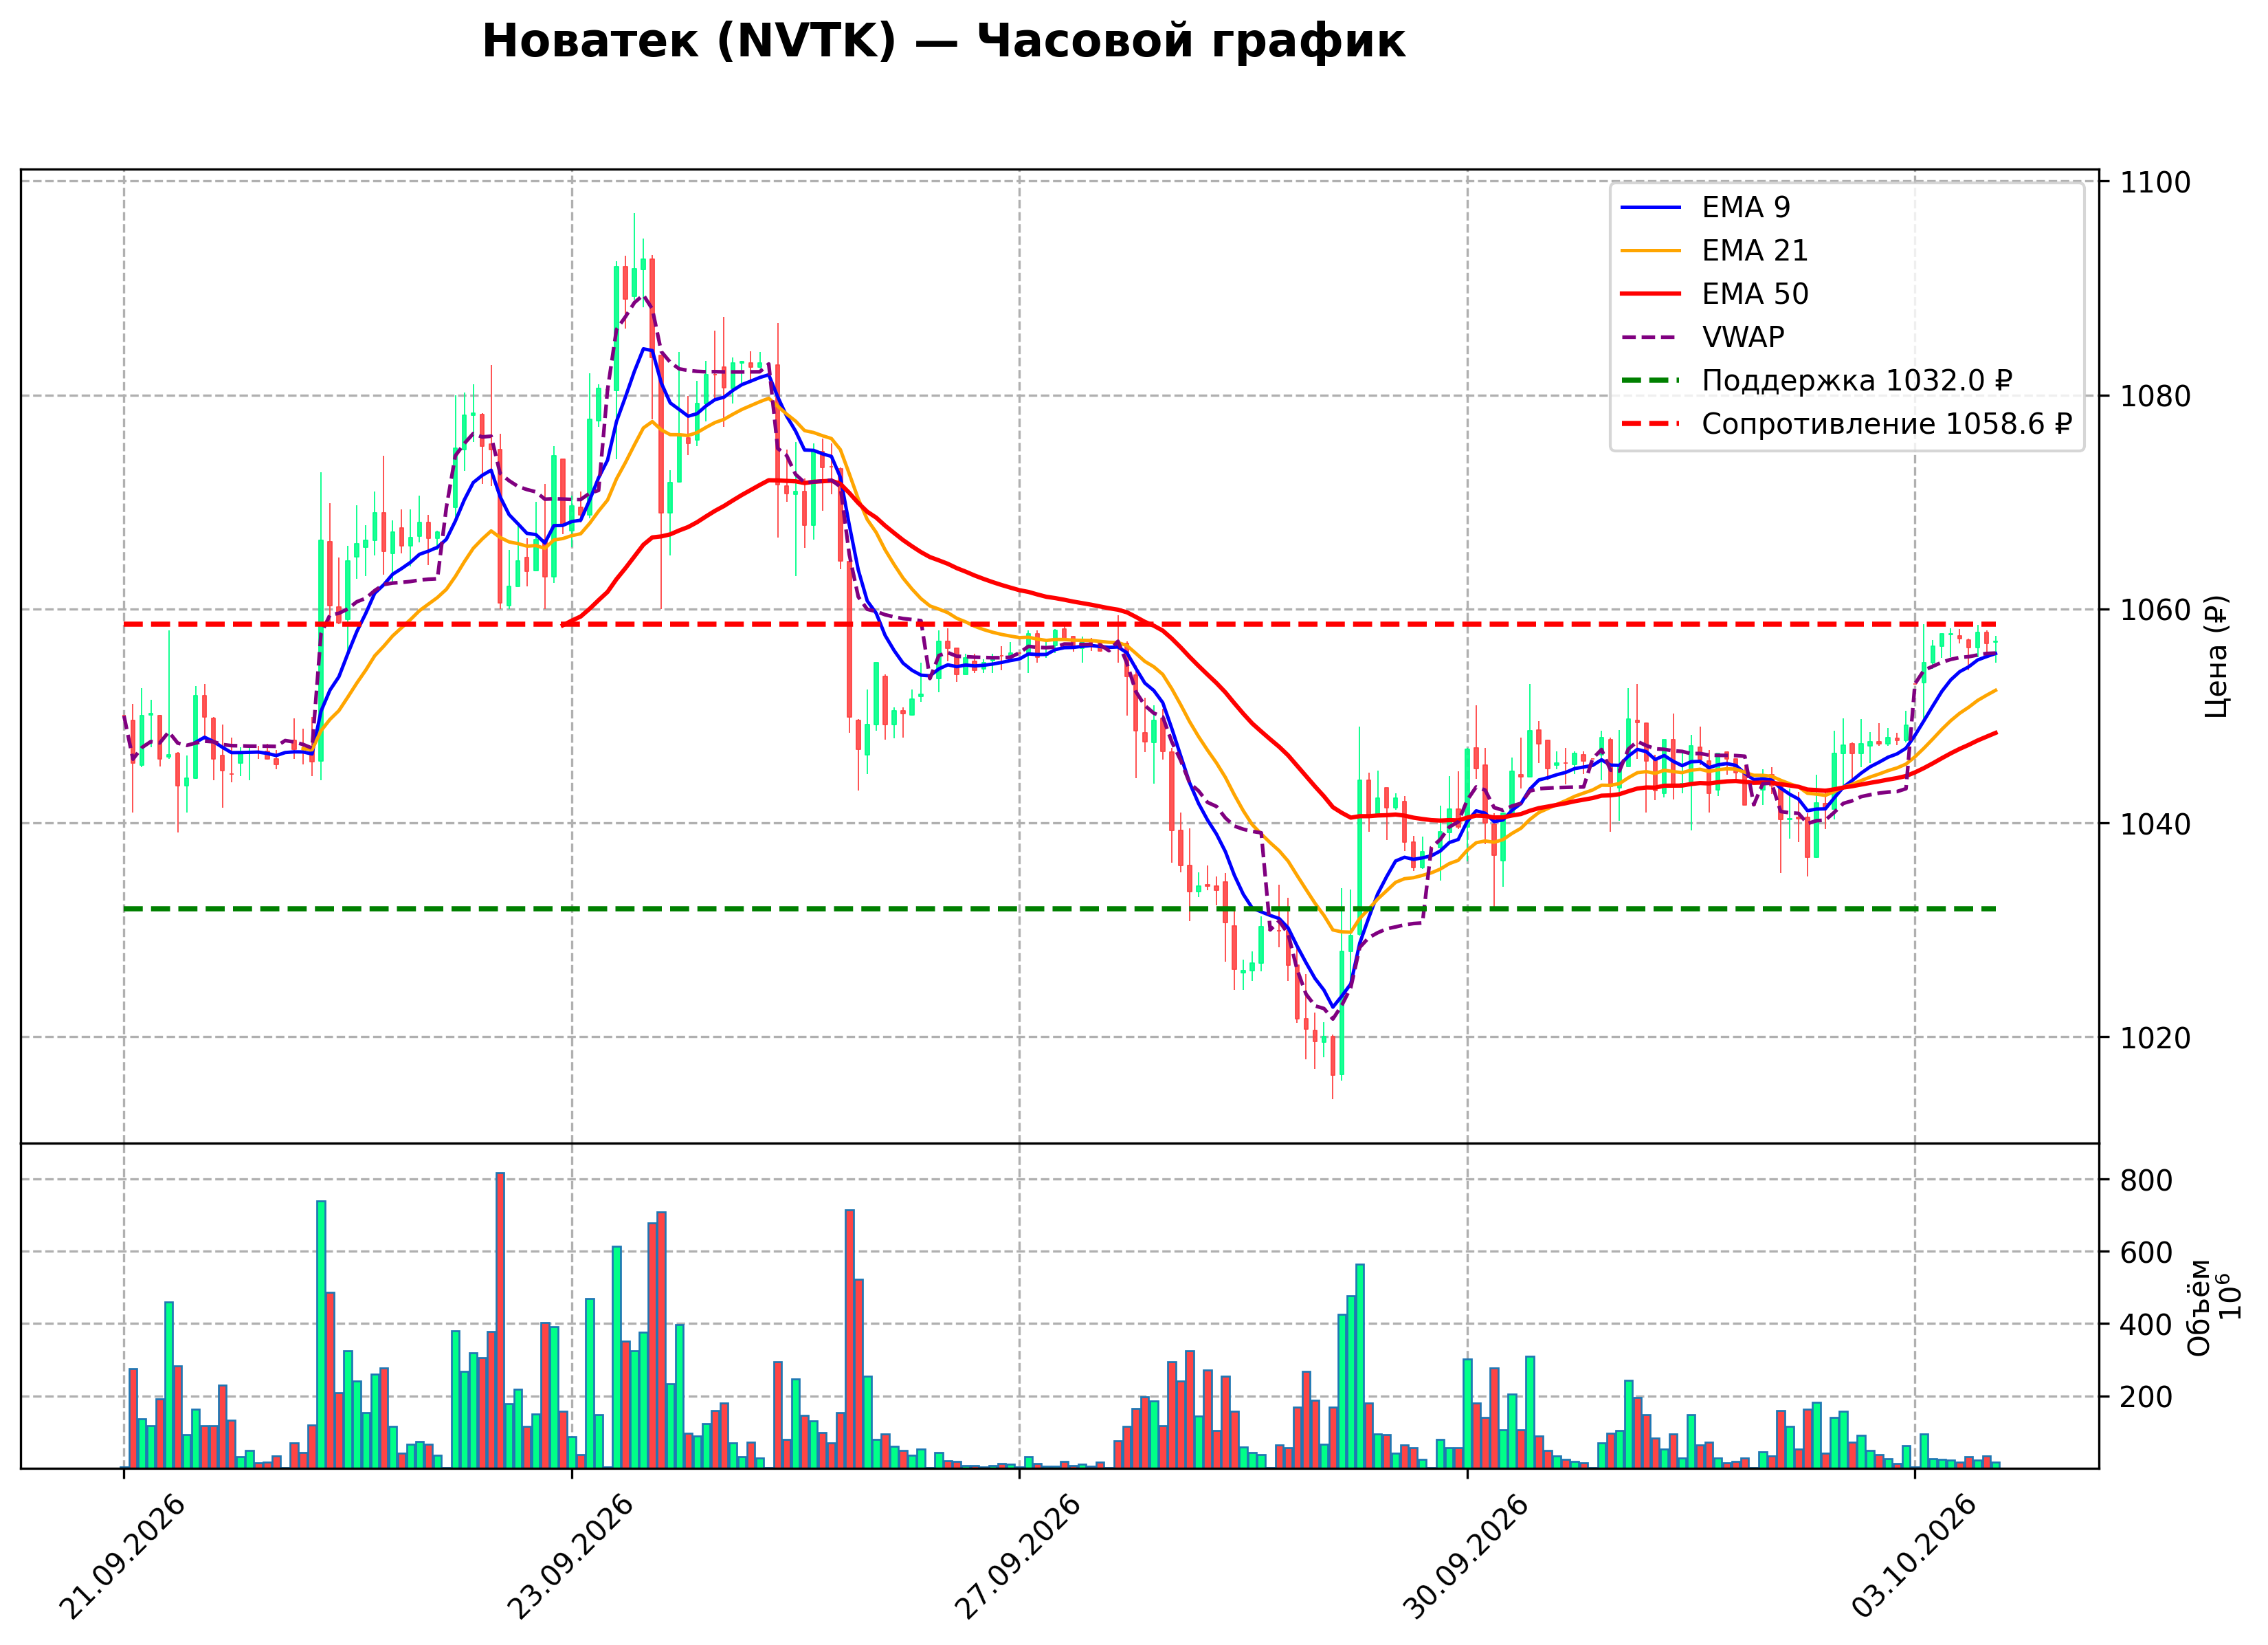Select the EMA 21 legend entry

coord(1714,250)
